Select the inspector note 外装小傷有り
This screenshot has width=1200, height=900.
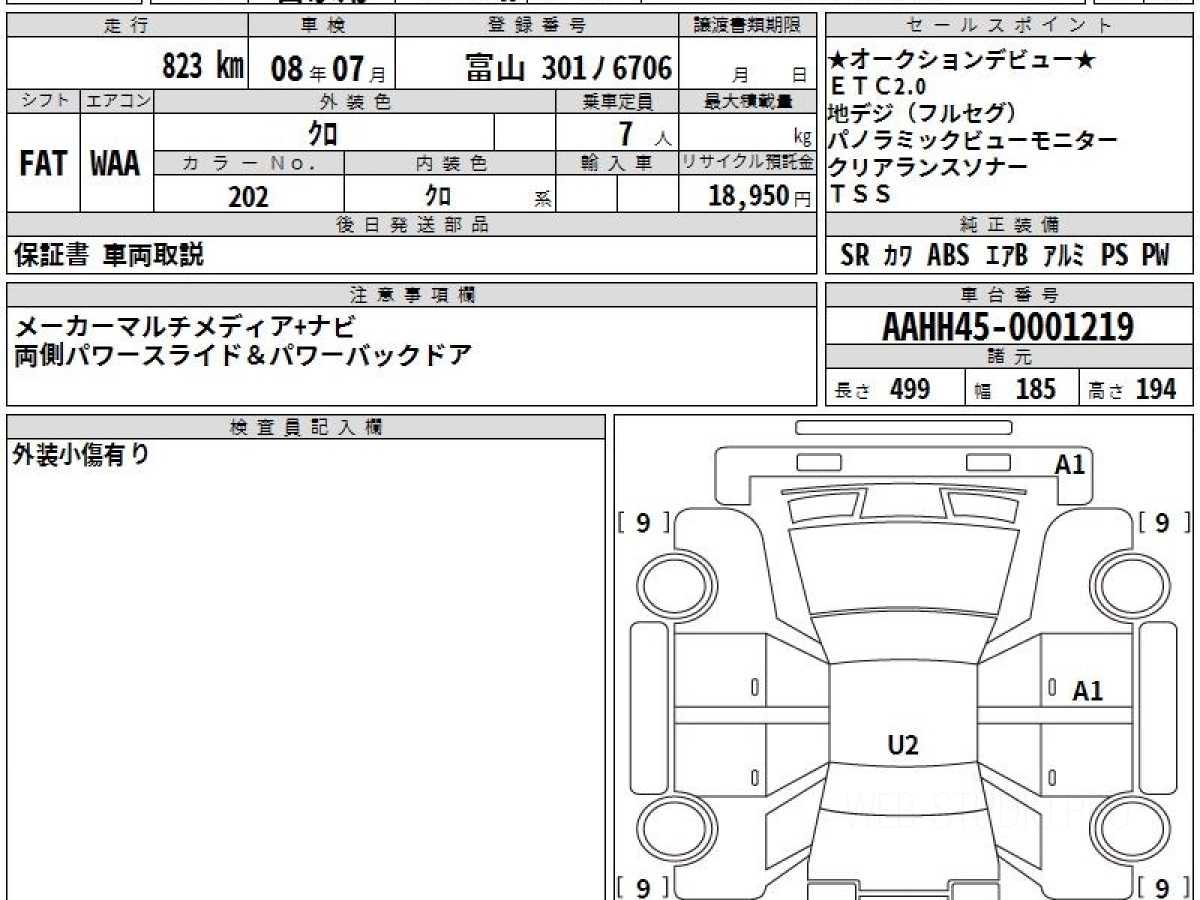click(x=81, y=455)
